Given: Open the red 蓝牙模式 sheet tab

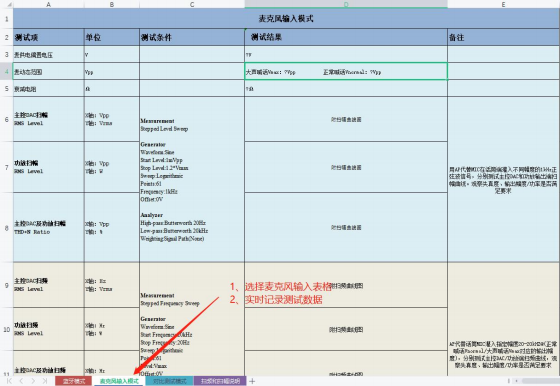Looking at the screenshot, I should [x=74, y=381].
